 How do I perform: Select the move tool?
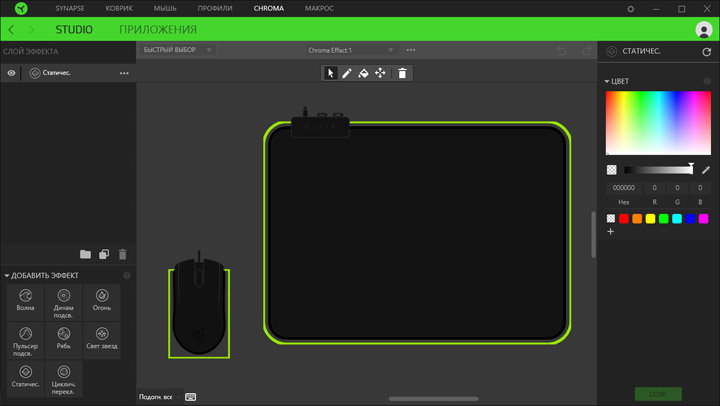pos(380,73)
